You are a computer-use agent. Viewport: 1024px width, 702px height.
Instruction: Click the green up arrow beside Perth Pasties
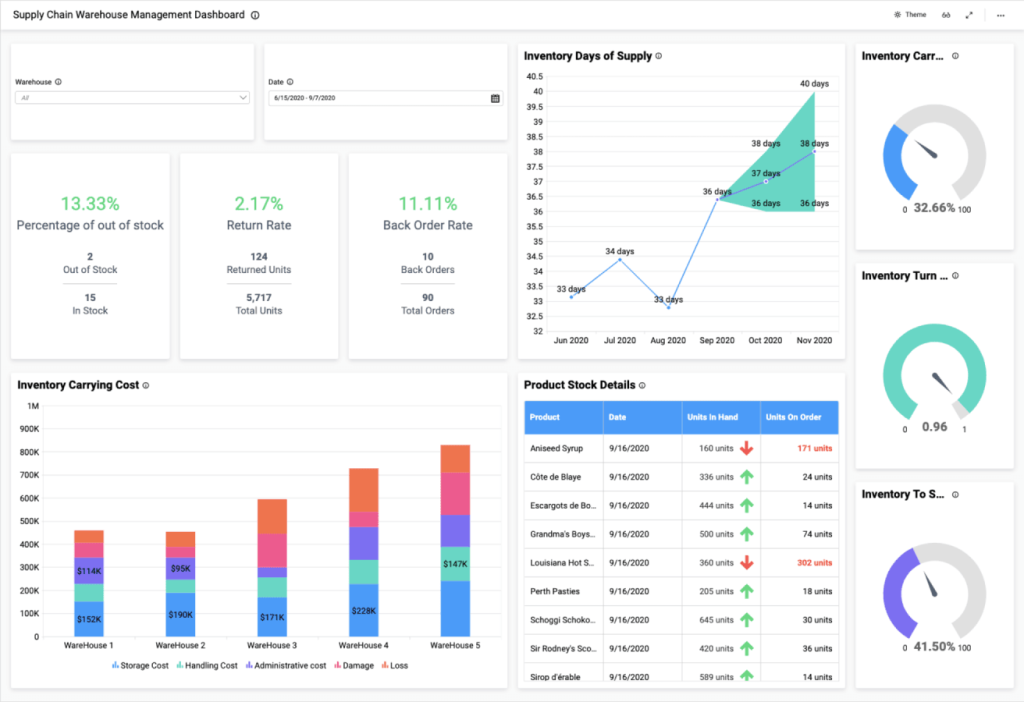point(747,591)
